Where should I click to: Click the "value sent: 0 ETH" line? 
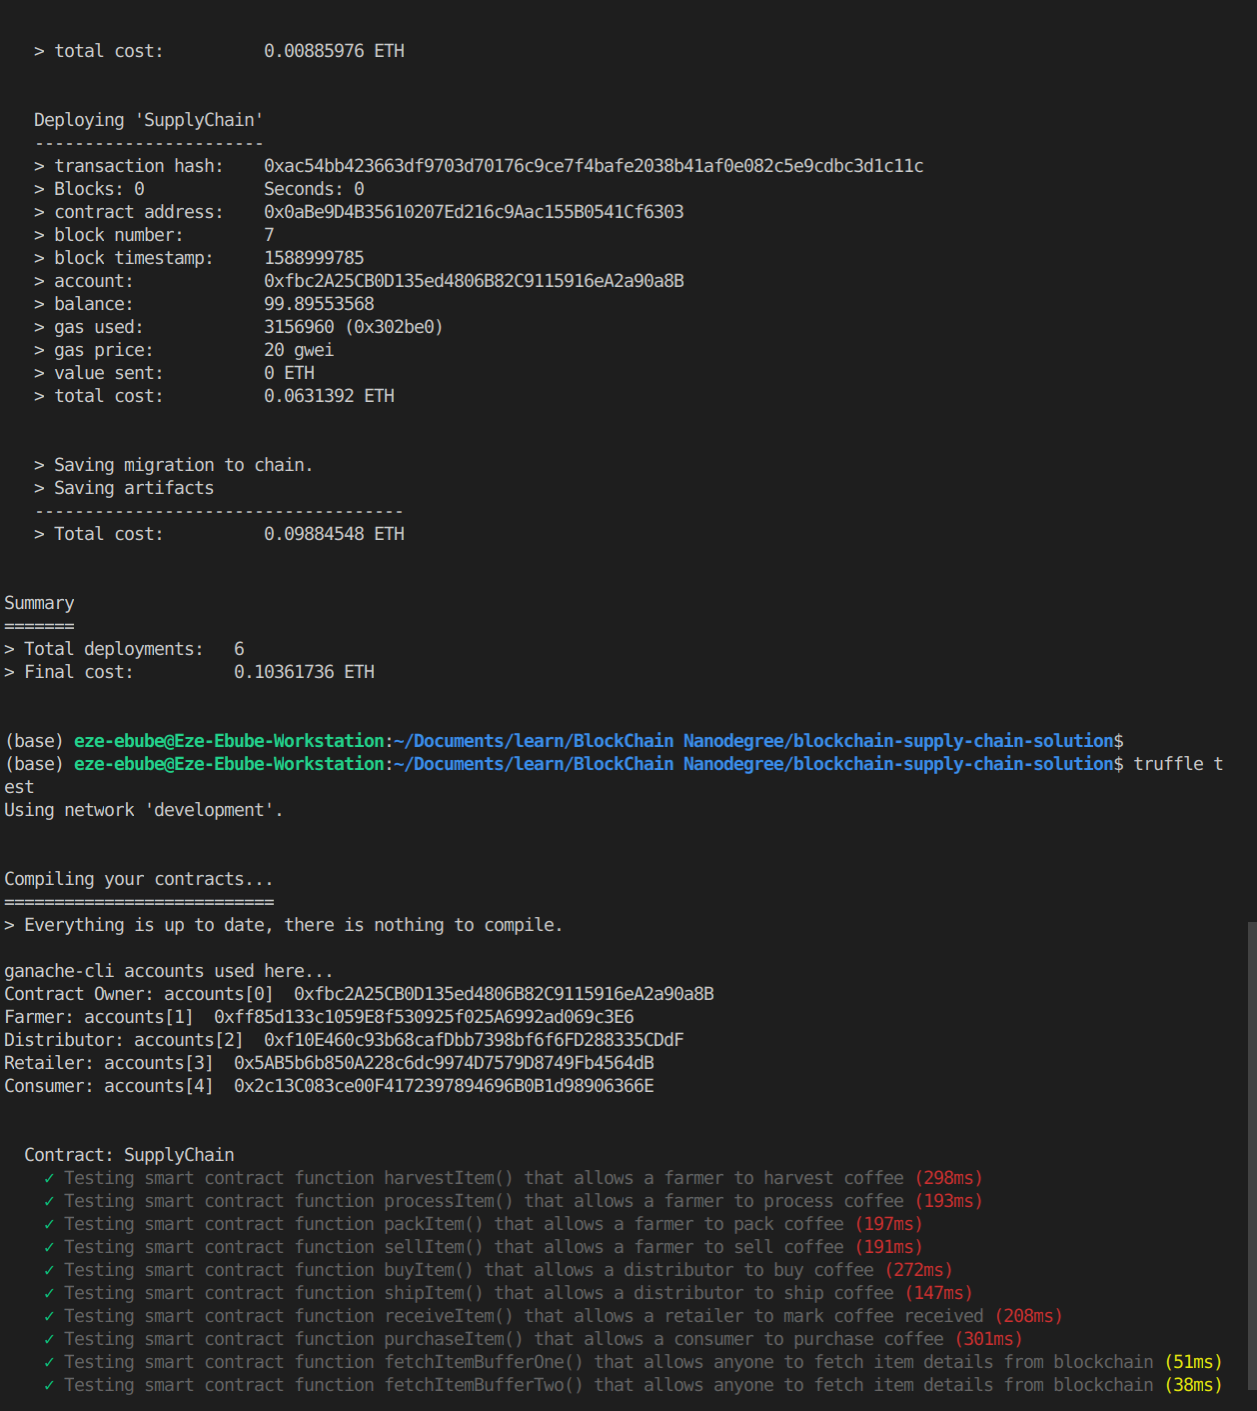pos(174,373)
